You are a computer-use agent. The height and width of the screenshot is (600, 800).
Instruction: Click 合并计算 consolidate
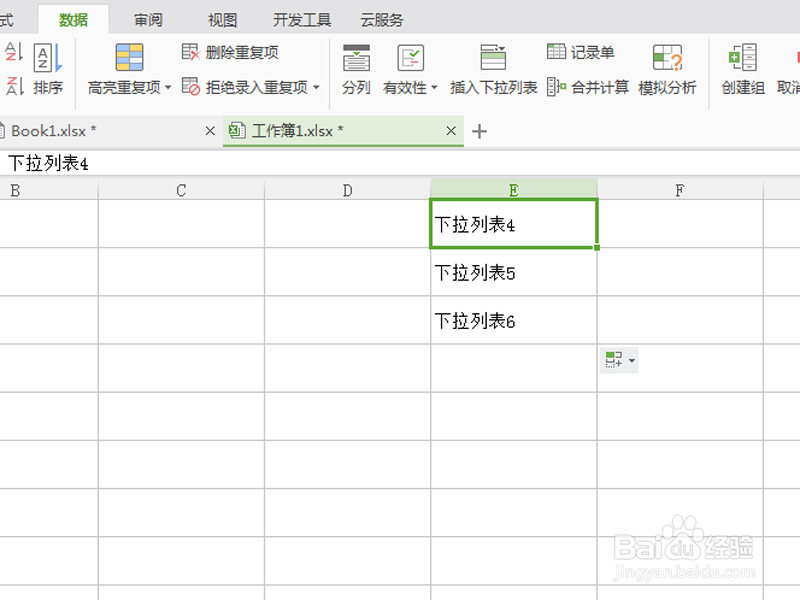tap(587, 87)
